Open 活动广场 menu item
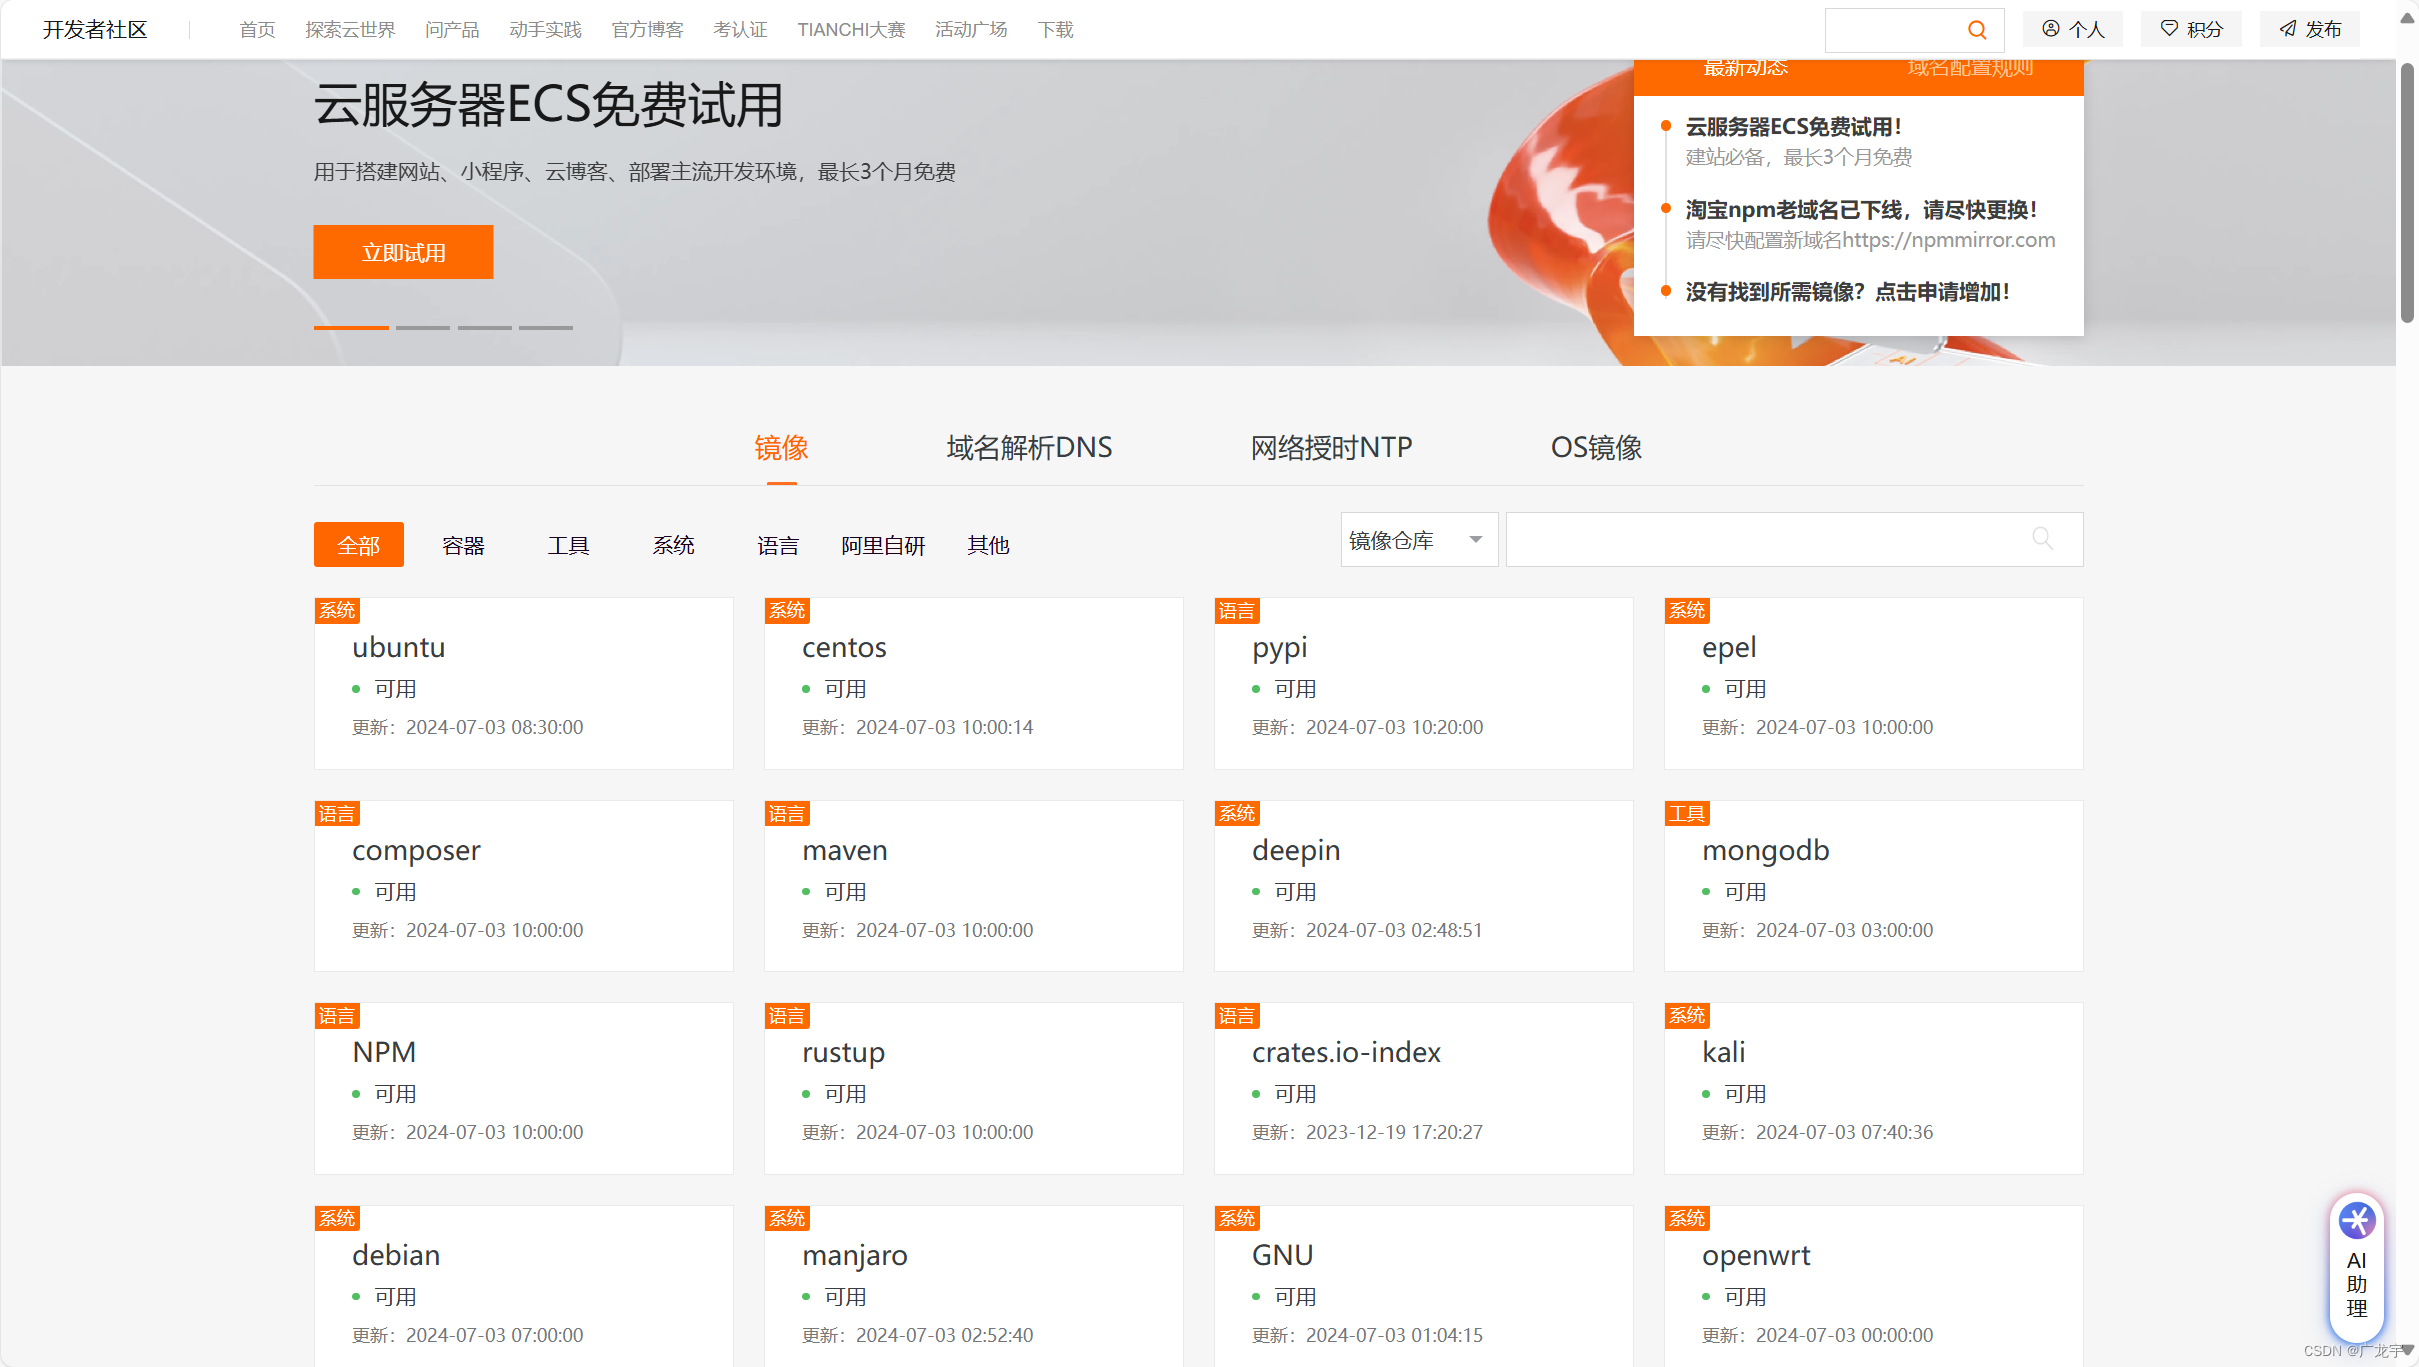2419x1367 pixels. (x=971, y=30)
